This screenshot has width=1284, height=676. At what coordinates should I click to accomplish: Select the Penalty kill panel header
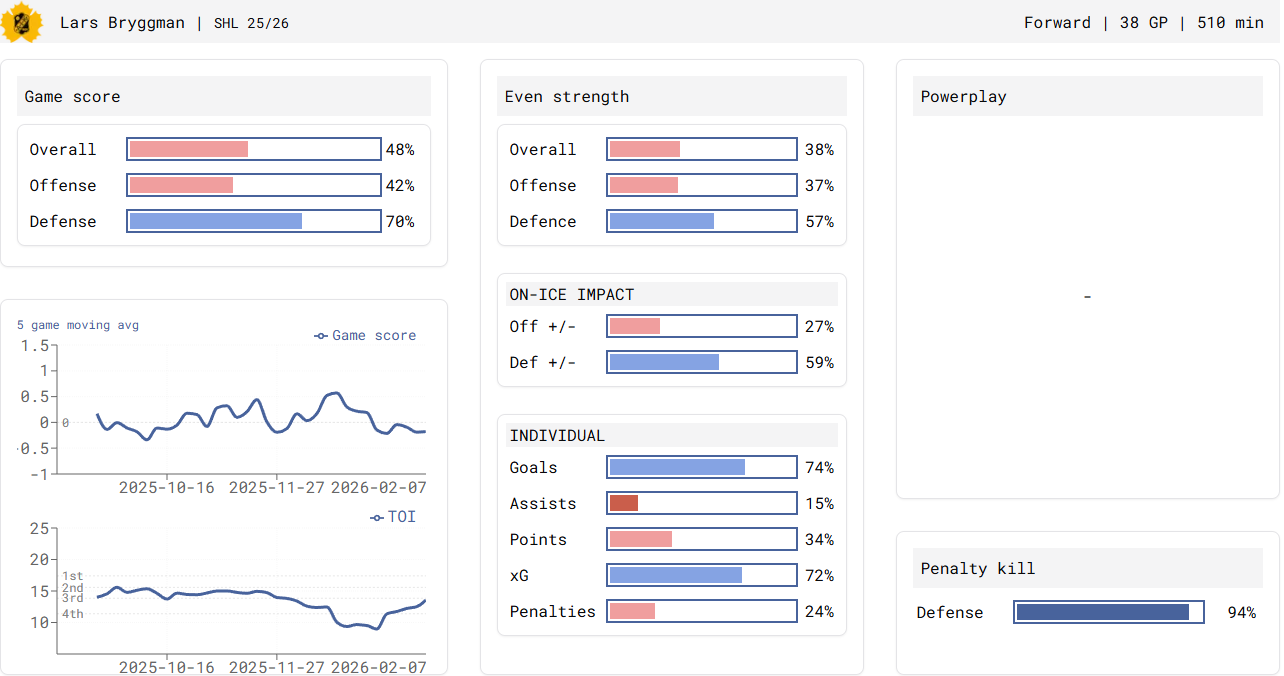click(x=1087, y=569)
